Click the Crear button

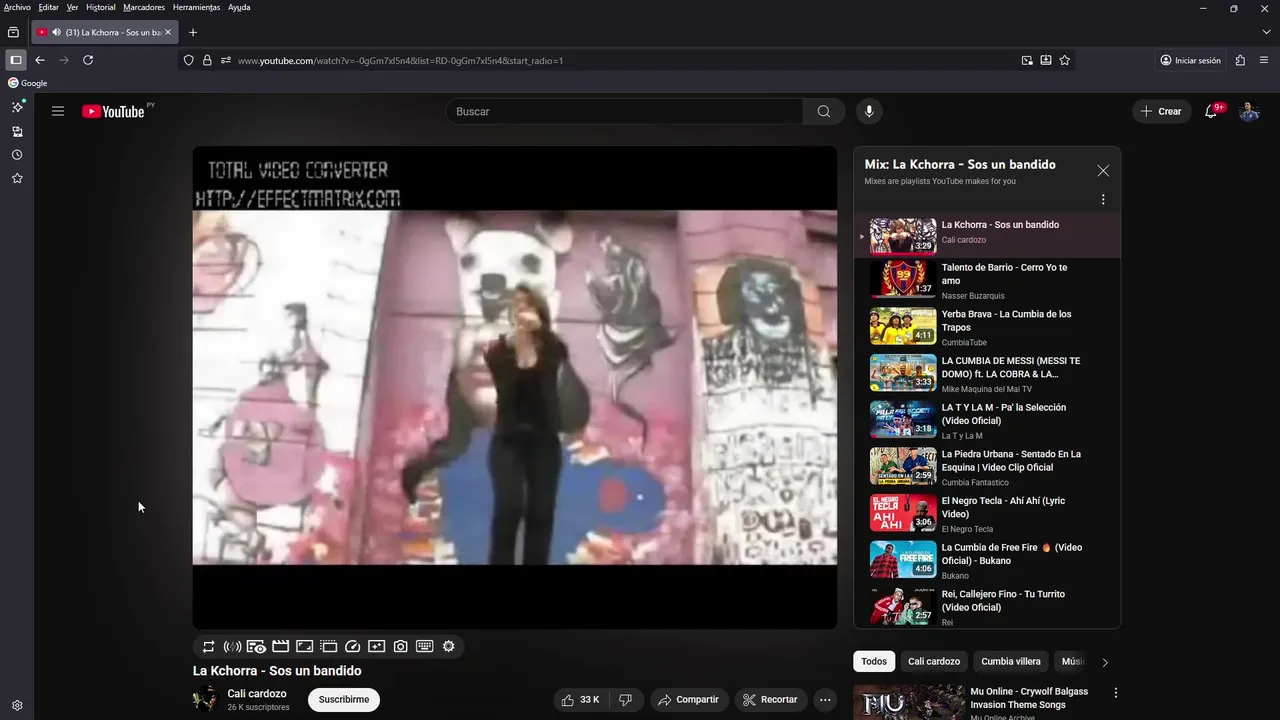(1161, 111)
